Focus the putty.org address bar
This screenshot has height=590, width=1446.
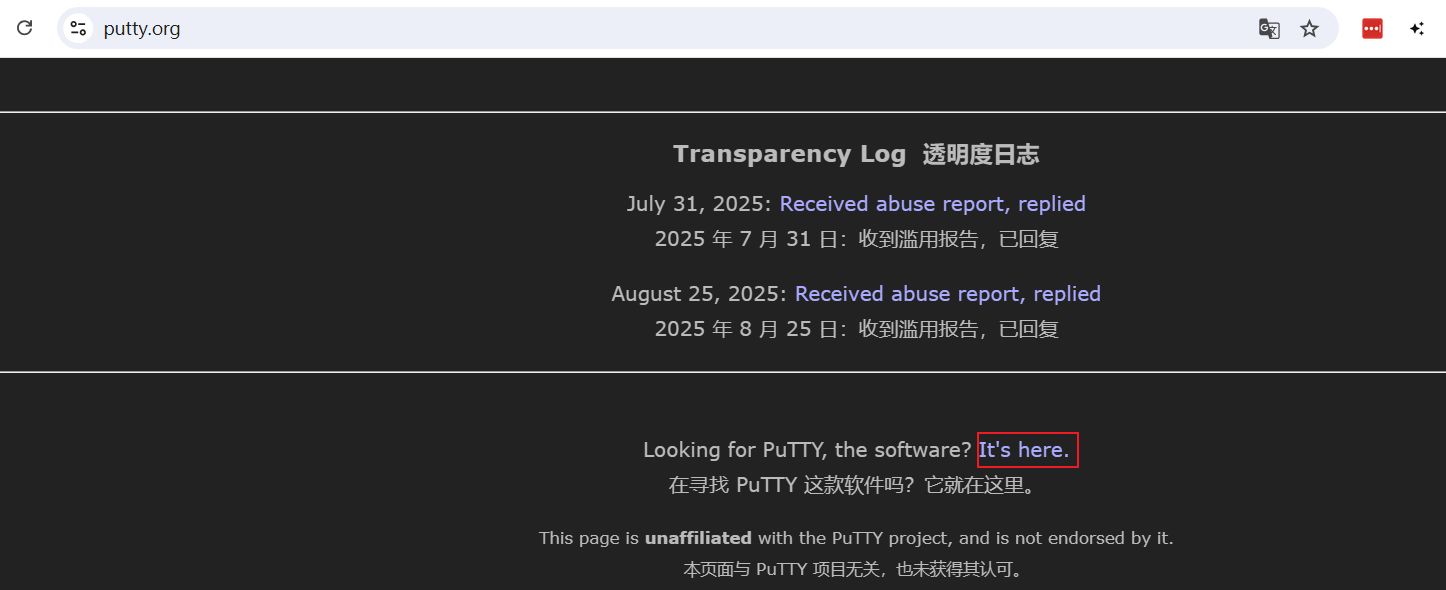600,29
